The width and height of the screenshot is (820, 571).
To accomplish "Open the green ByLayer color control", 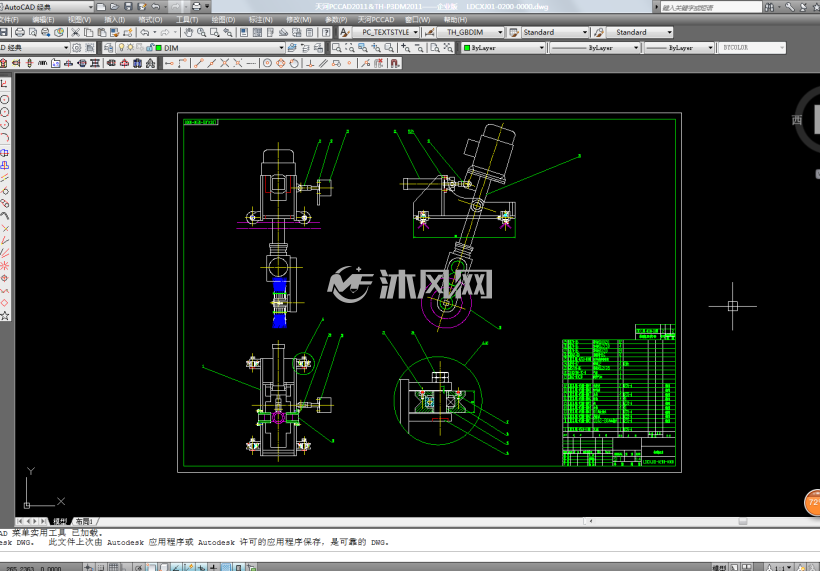I will click(504, 48).
